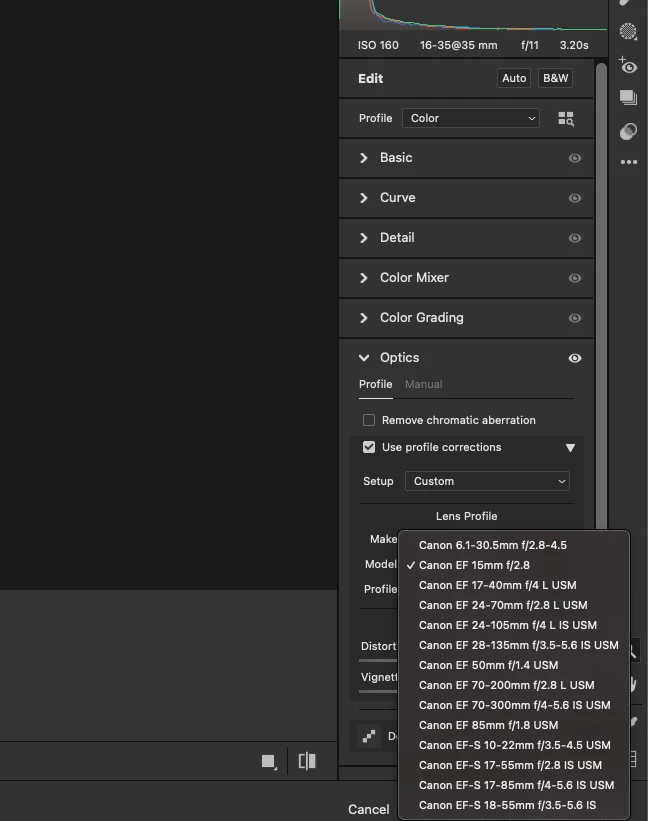Select Canon EF 28-135mm f/3.5-5.6 IS USM
Screen dimensions: 648x821
(513, 646)
